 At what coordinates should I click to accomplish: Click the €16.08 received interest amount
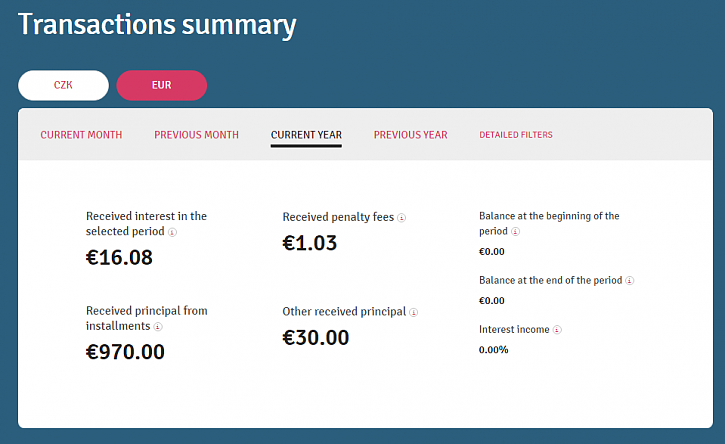coord(119,258)
